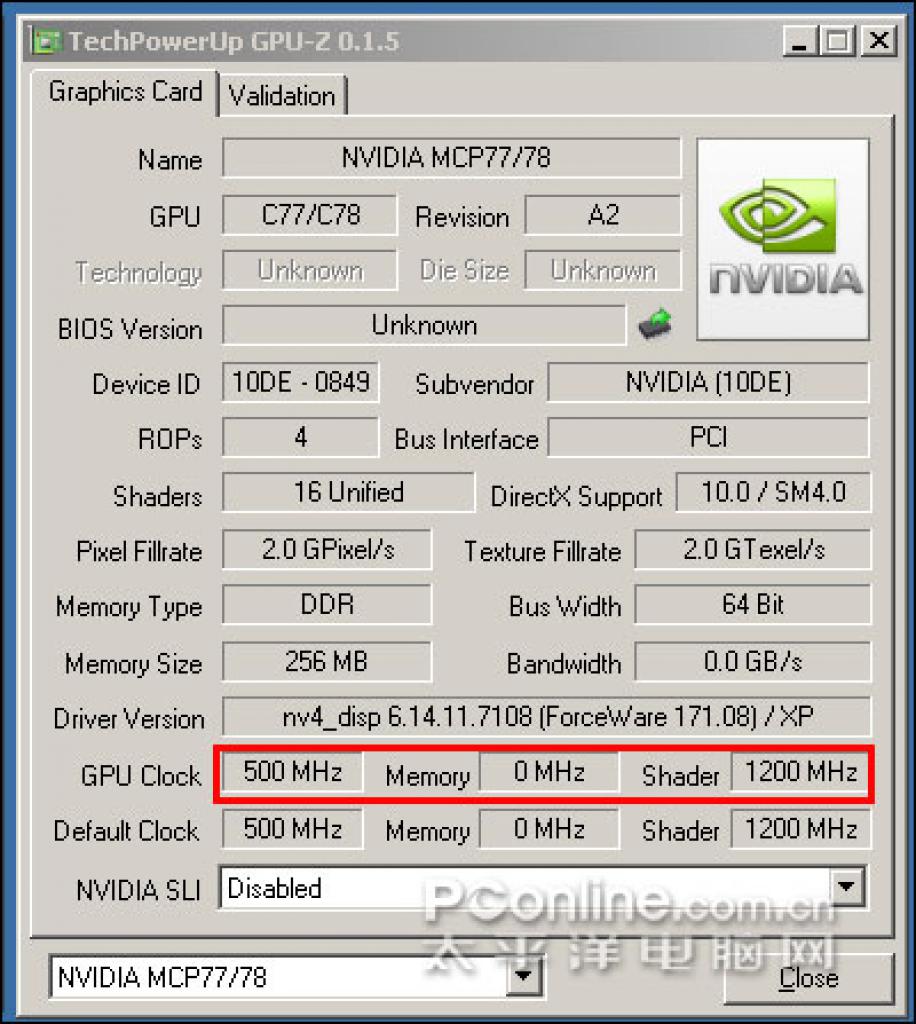Image resolution: width=916 pixels, height=1024 pixels.
Task: Click the Revision field showing A2
Action: [603, 215]
